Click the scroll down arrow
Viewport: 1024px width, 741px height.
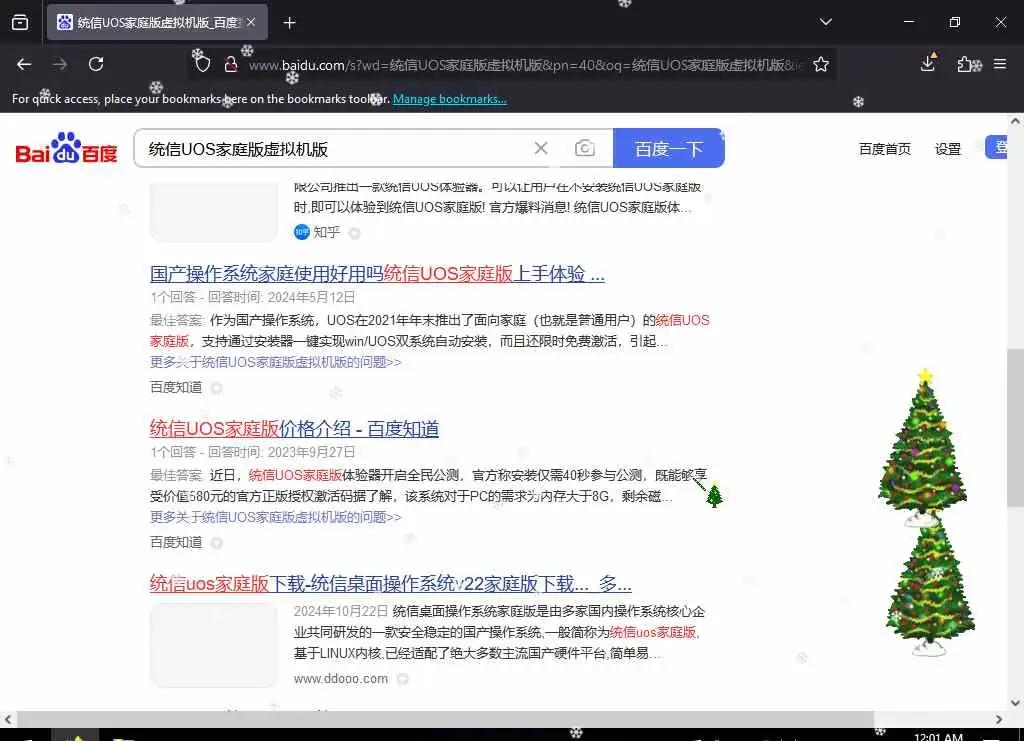[1015, 703]
